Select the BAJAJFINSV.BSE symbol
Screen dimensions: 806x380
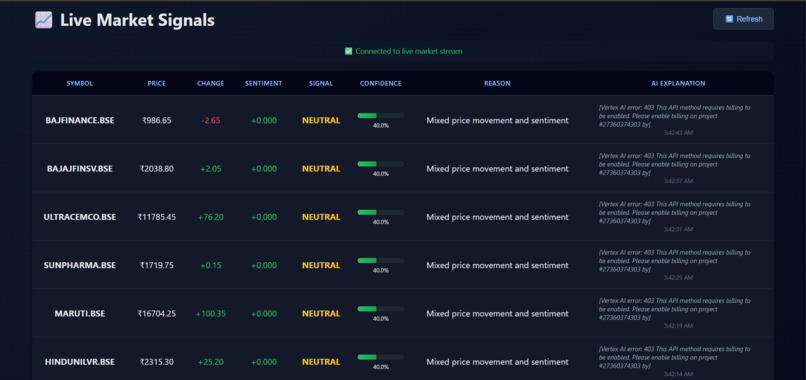click(x=80, y=169)
